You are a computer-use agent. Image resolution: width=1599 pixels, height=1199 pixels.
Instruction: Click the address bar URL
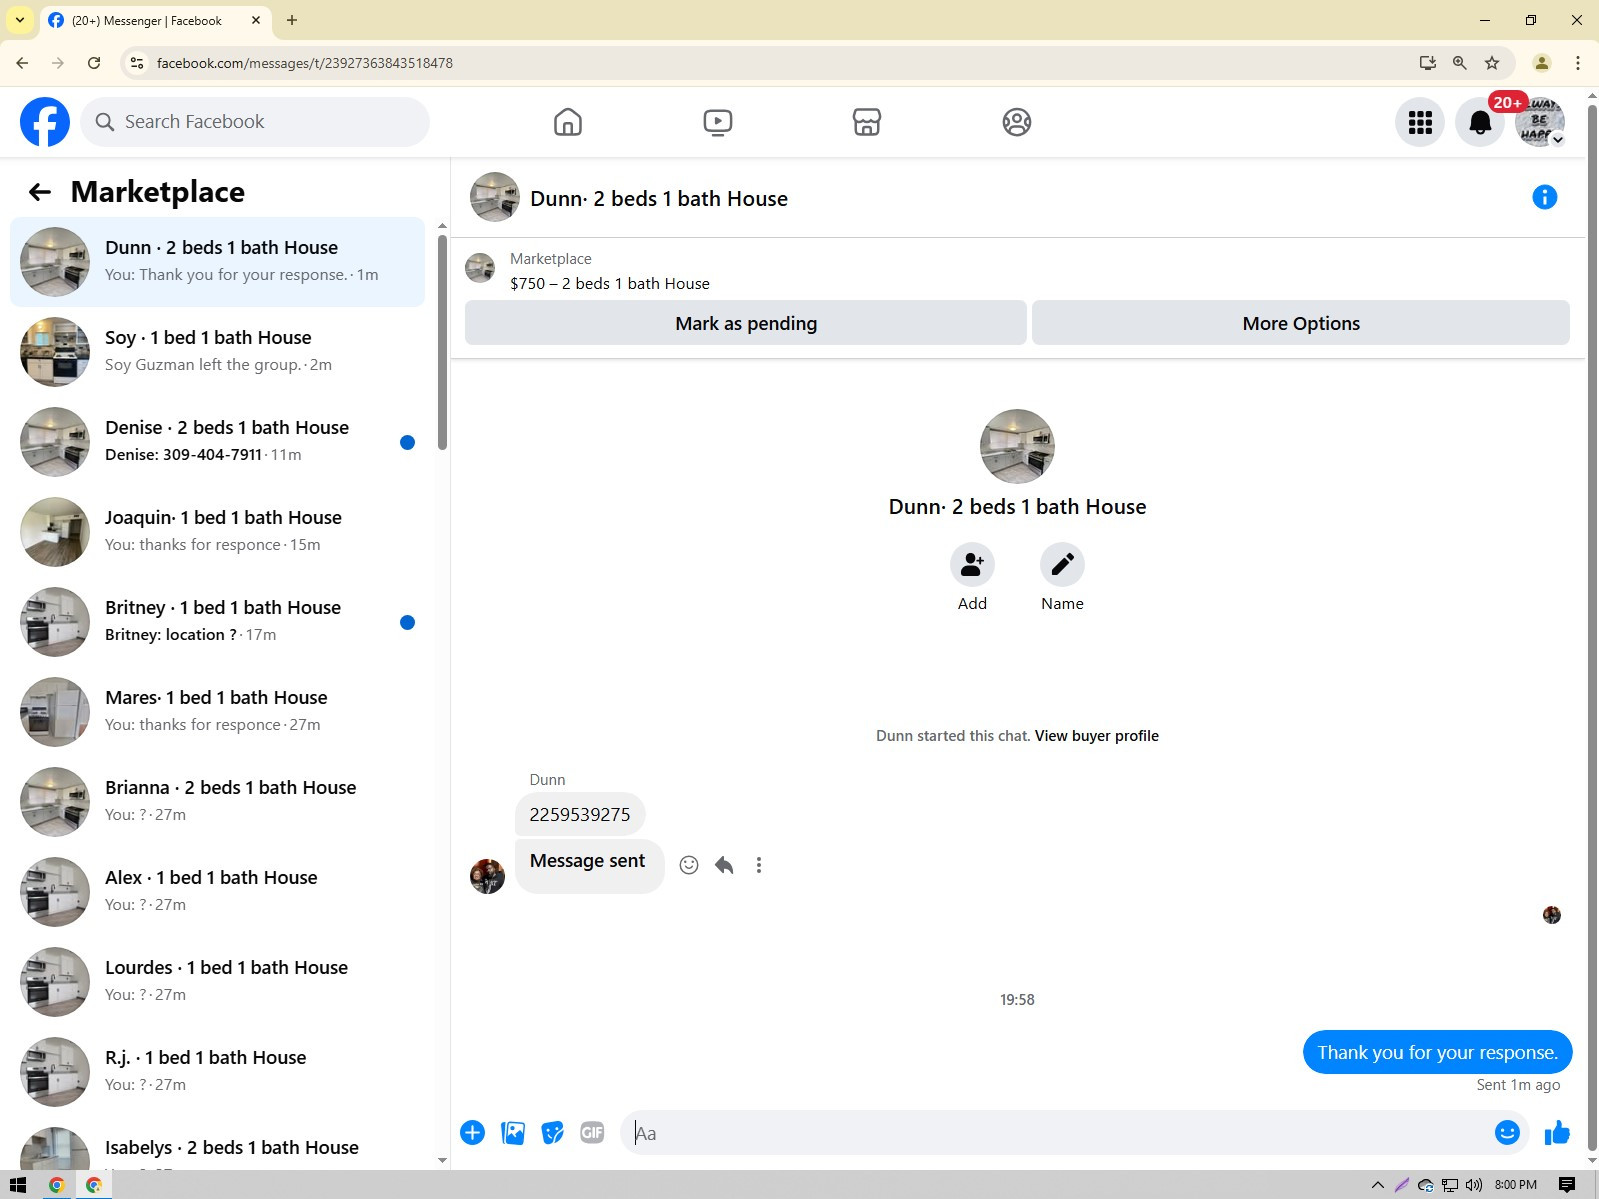coord(305,63)
